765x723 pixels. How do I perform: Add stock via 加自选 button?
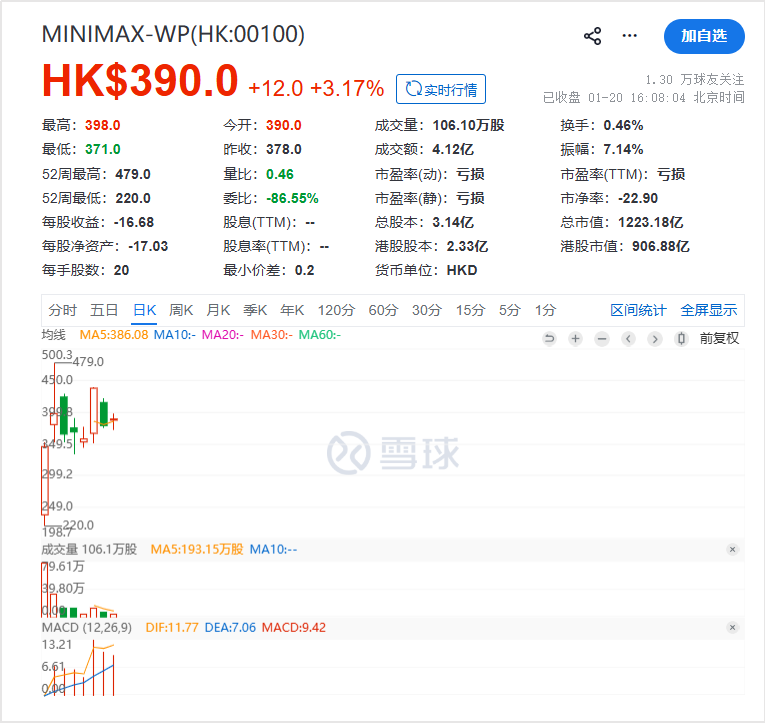[704, 36]
